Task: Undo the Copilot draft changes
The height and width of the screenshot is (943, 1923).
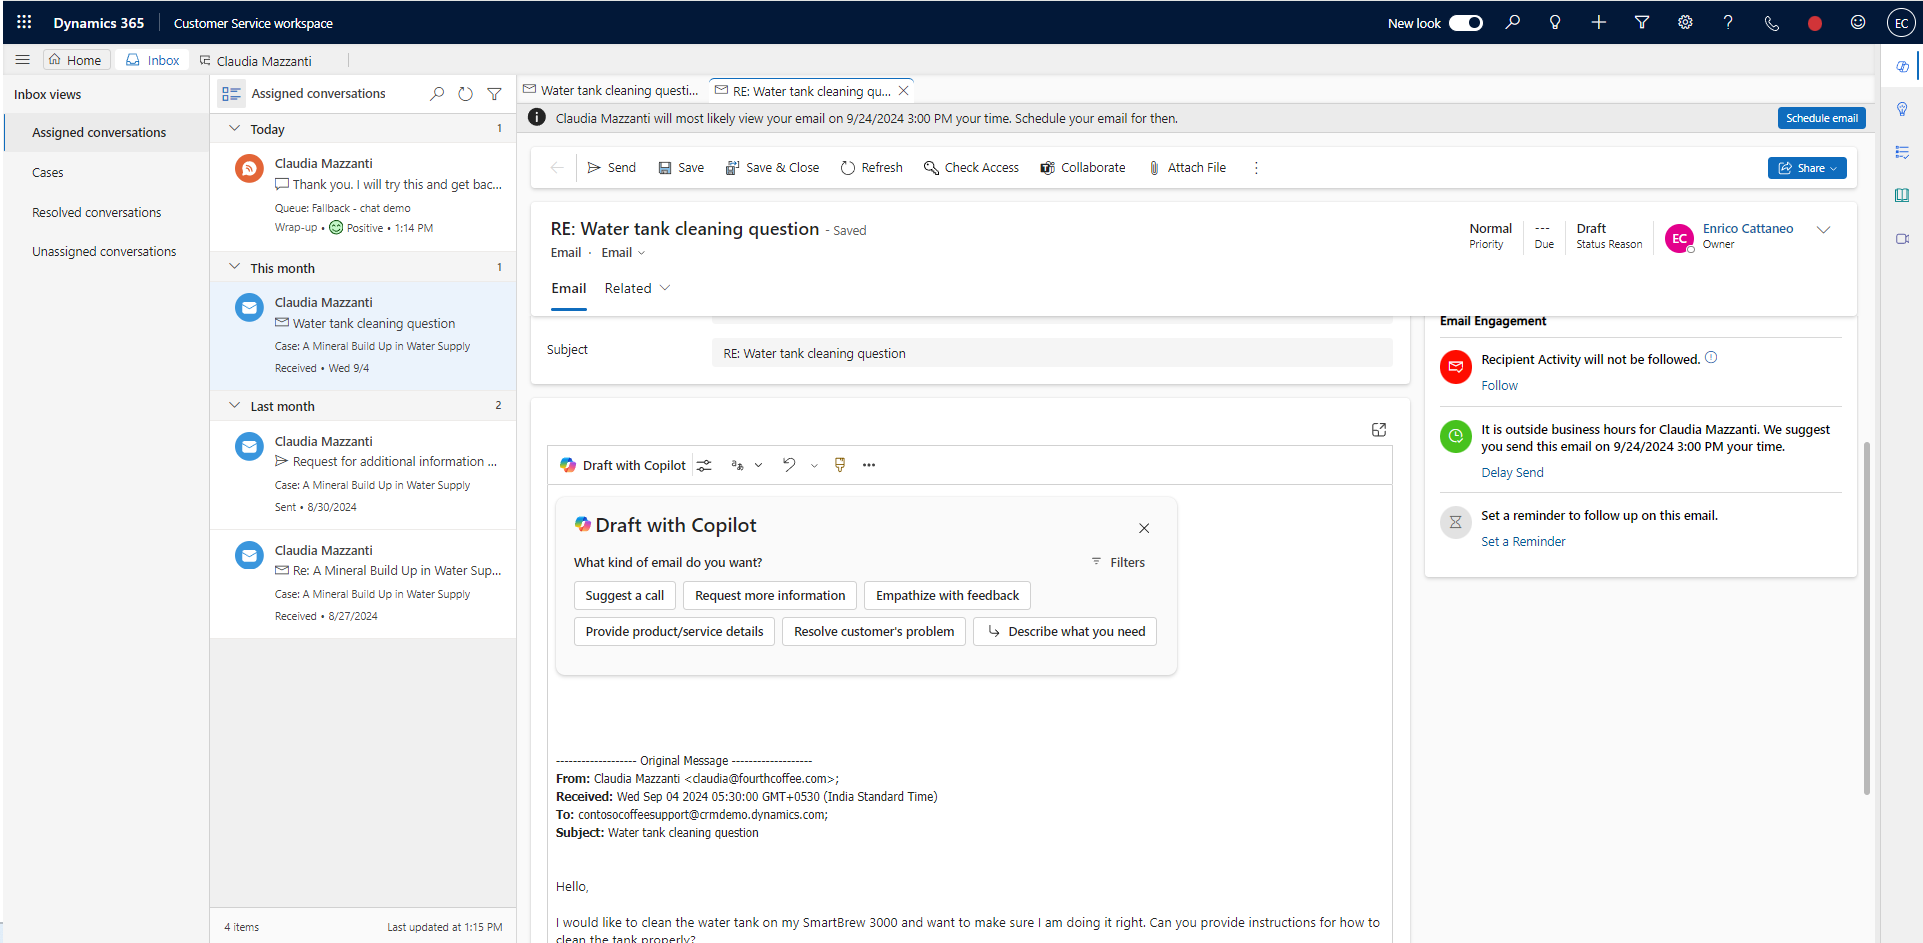Action: click(789, 465)
